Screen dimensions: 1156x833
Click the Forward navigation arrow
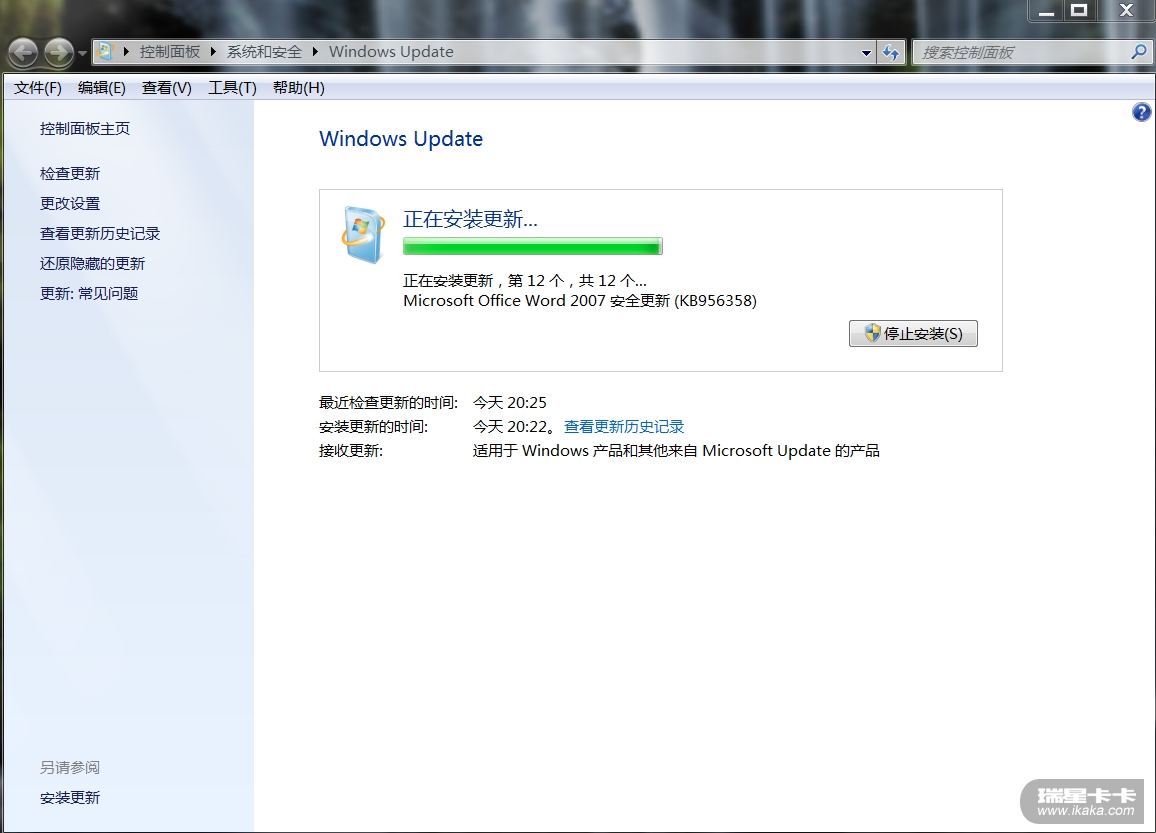point(59,52)
